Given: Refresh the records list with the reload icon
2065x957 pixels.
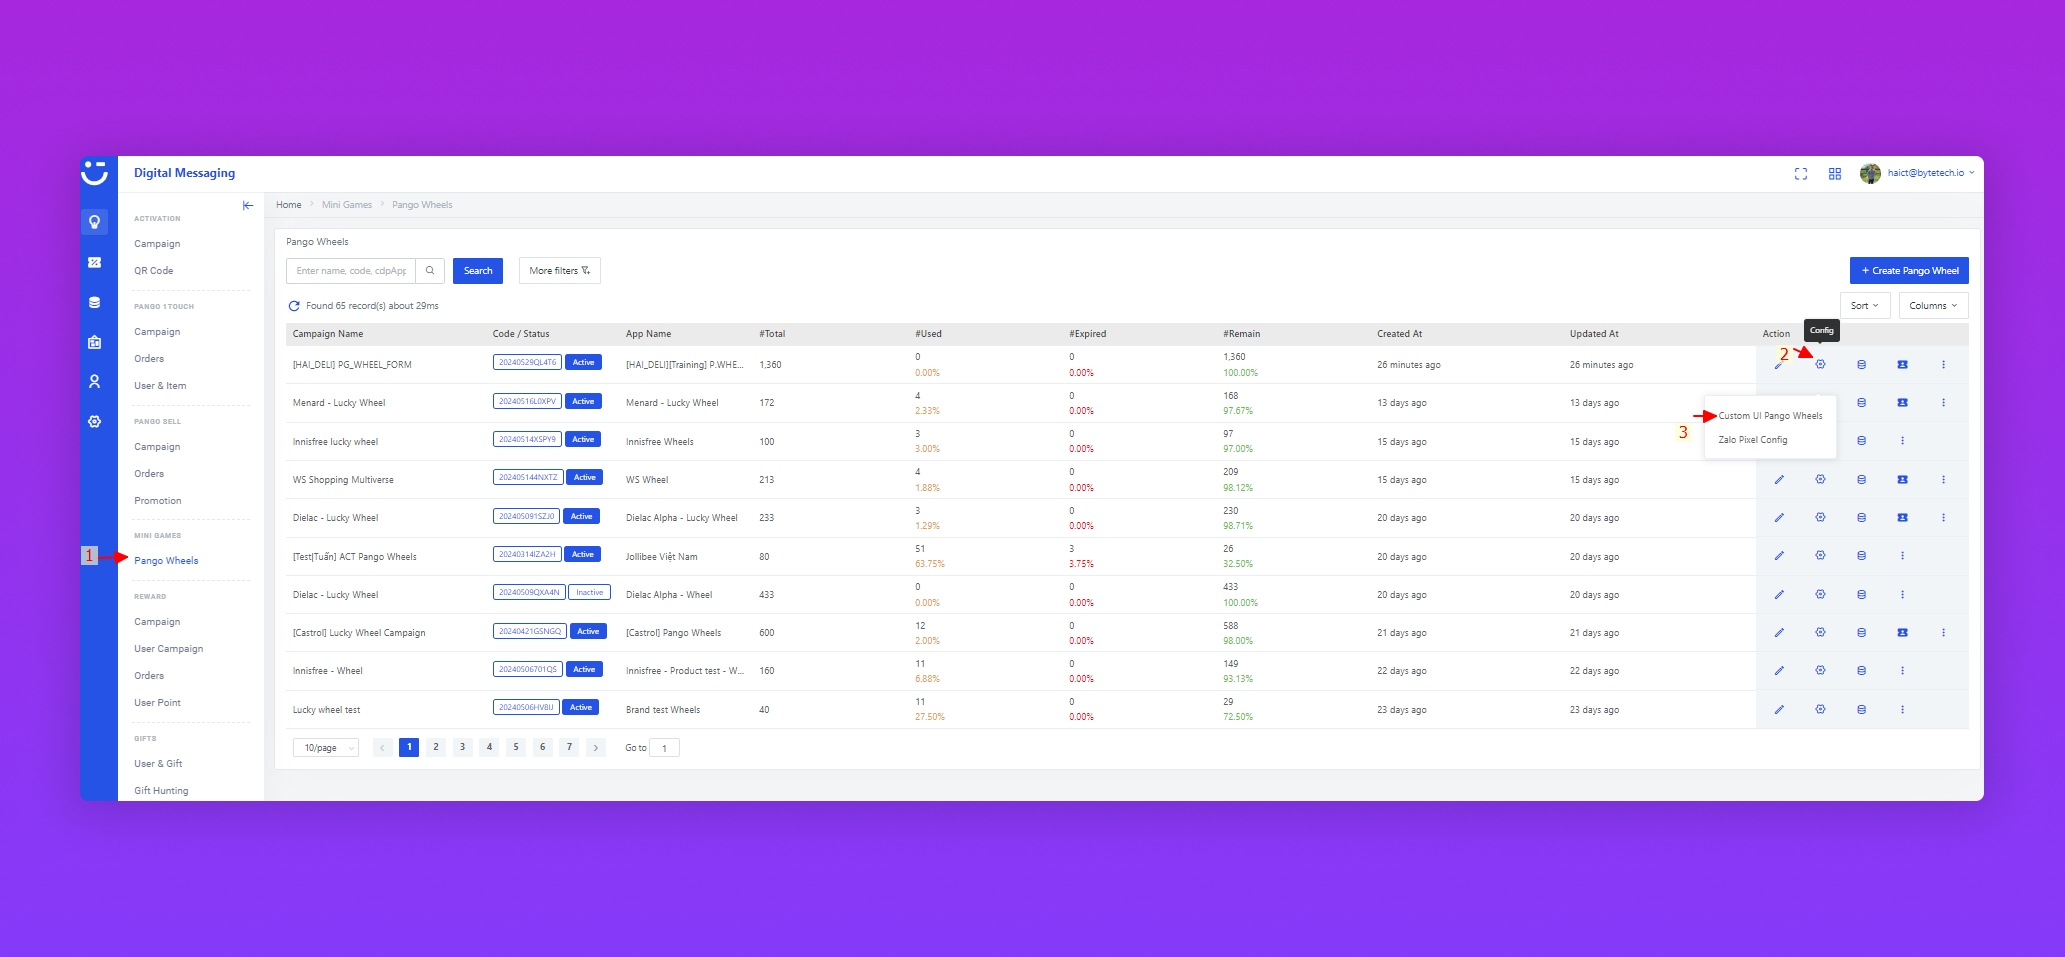Looking at the screenshot, I should (294, 306).
